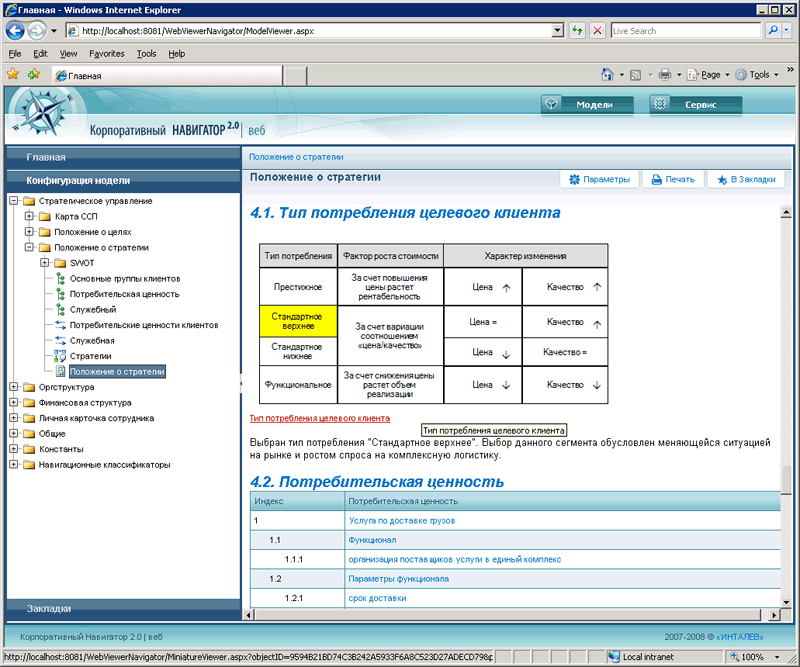Click the Favorites Center star icon
Screen dimensions: 800x667
pyautogui.click(x=13, y=75)
